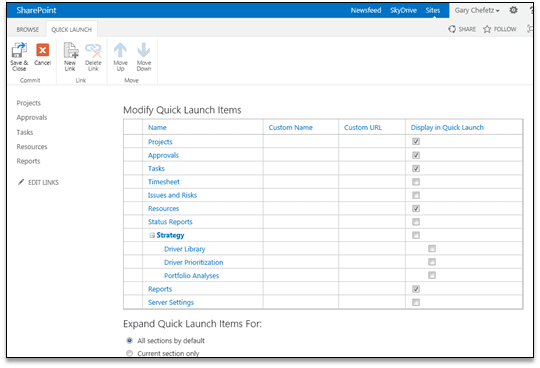This screenshot has height=368, width=540.
Task: Enable Driver Library checkbox
Action: [x=432, y=249]
